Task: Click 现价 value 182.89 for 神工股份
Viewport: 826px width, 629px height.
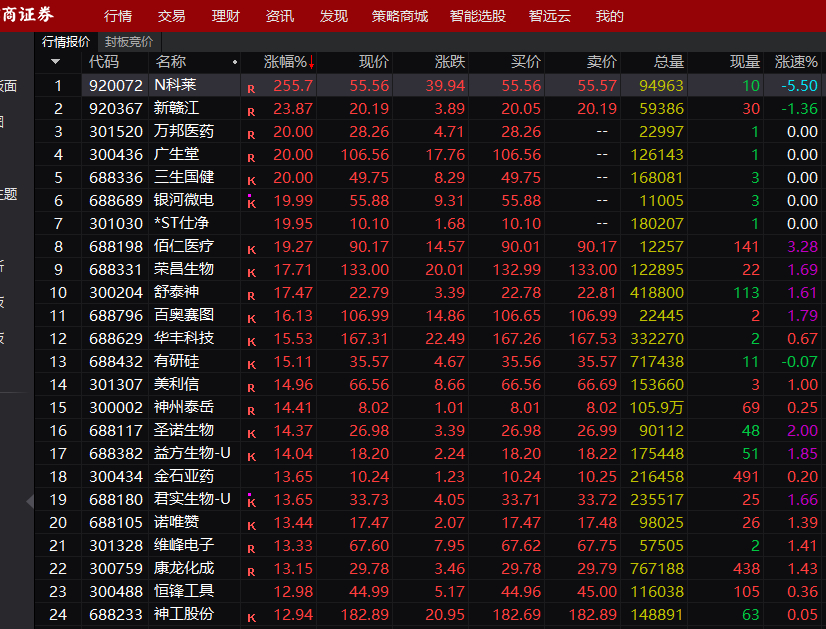Action: 365,614
